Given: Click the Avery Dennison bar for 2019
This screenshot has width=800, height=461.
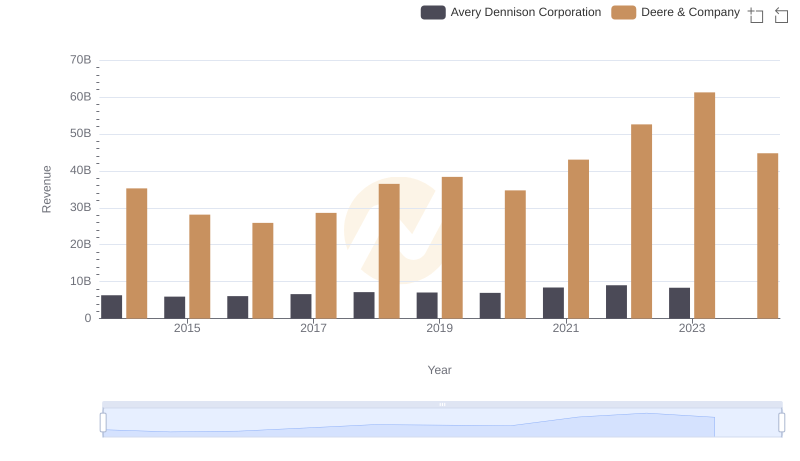Looking at the screenshot, I should (427, 305).
